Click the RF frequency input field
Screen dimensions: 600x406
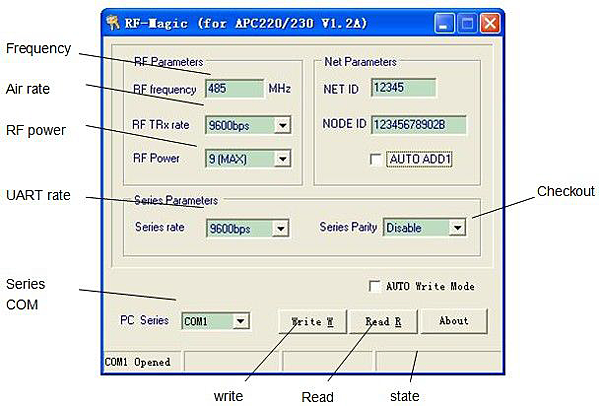click(235, 89)
